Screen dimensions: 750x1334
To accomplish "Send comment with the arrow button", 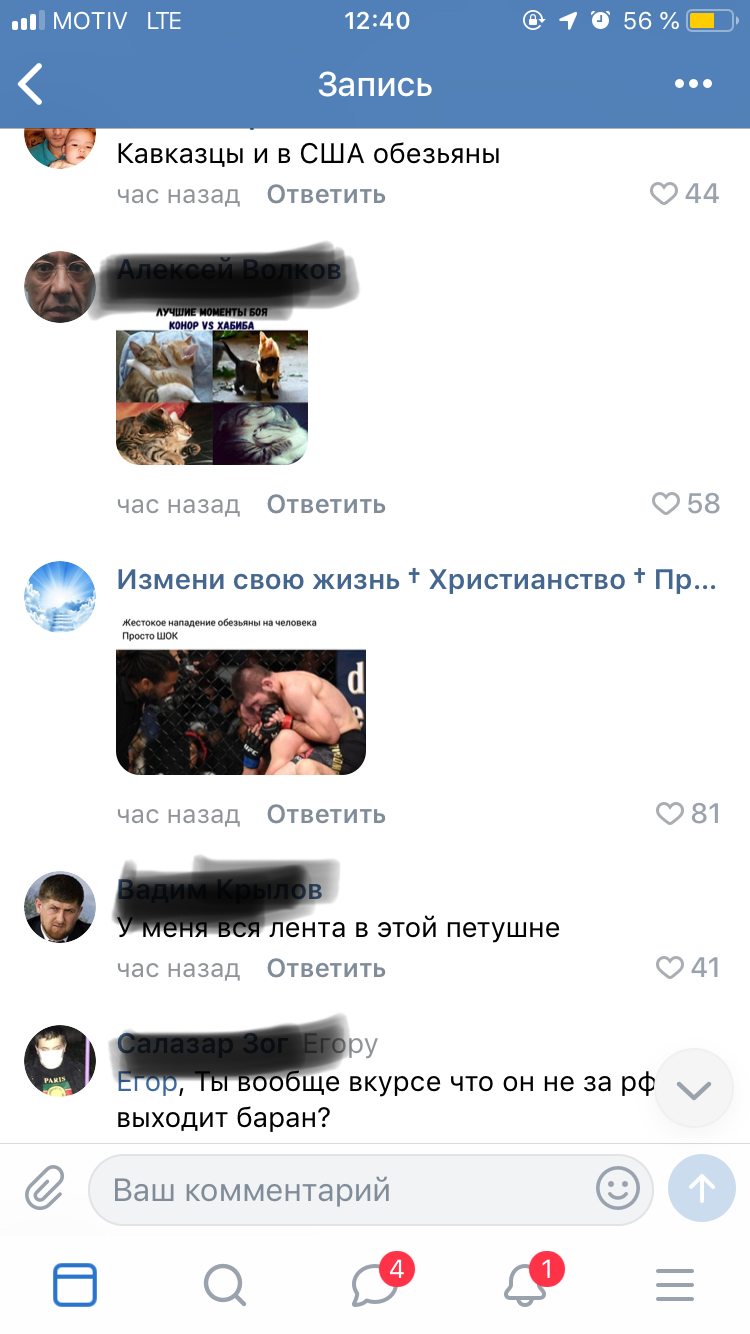I will (701, 1188).
